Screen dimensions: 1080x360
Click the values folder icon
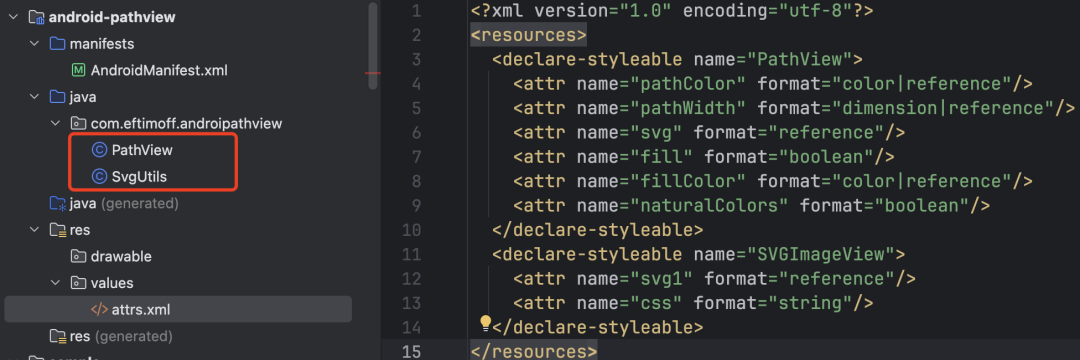tap(79, 284)
